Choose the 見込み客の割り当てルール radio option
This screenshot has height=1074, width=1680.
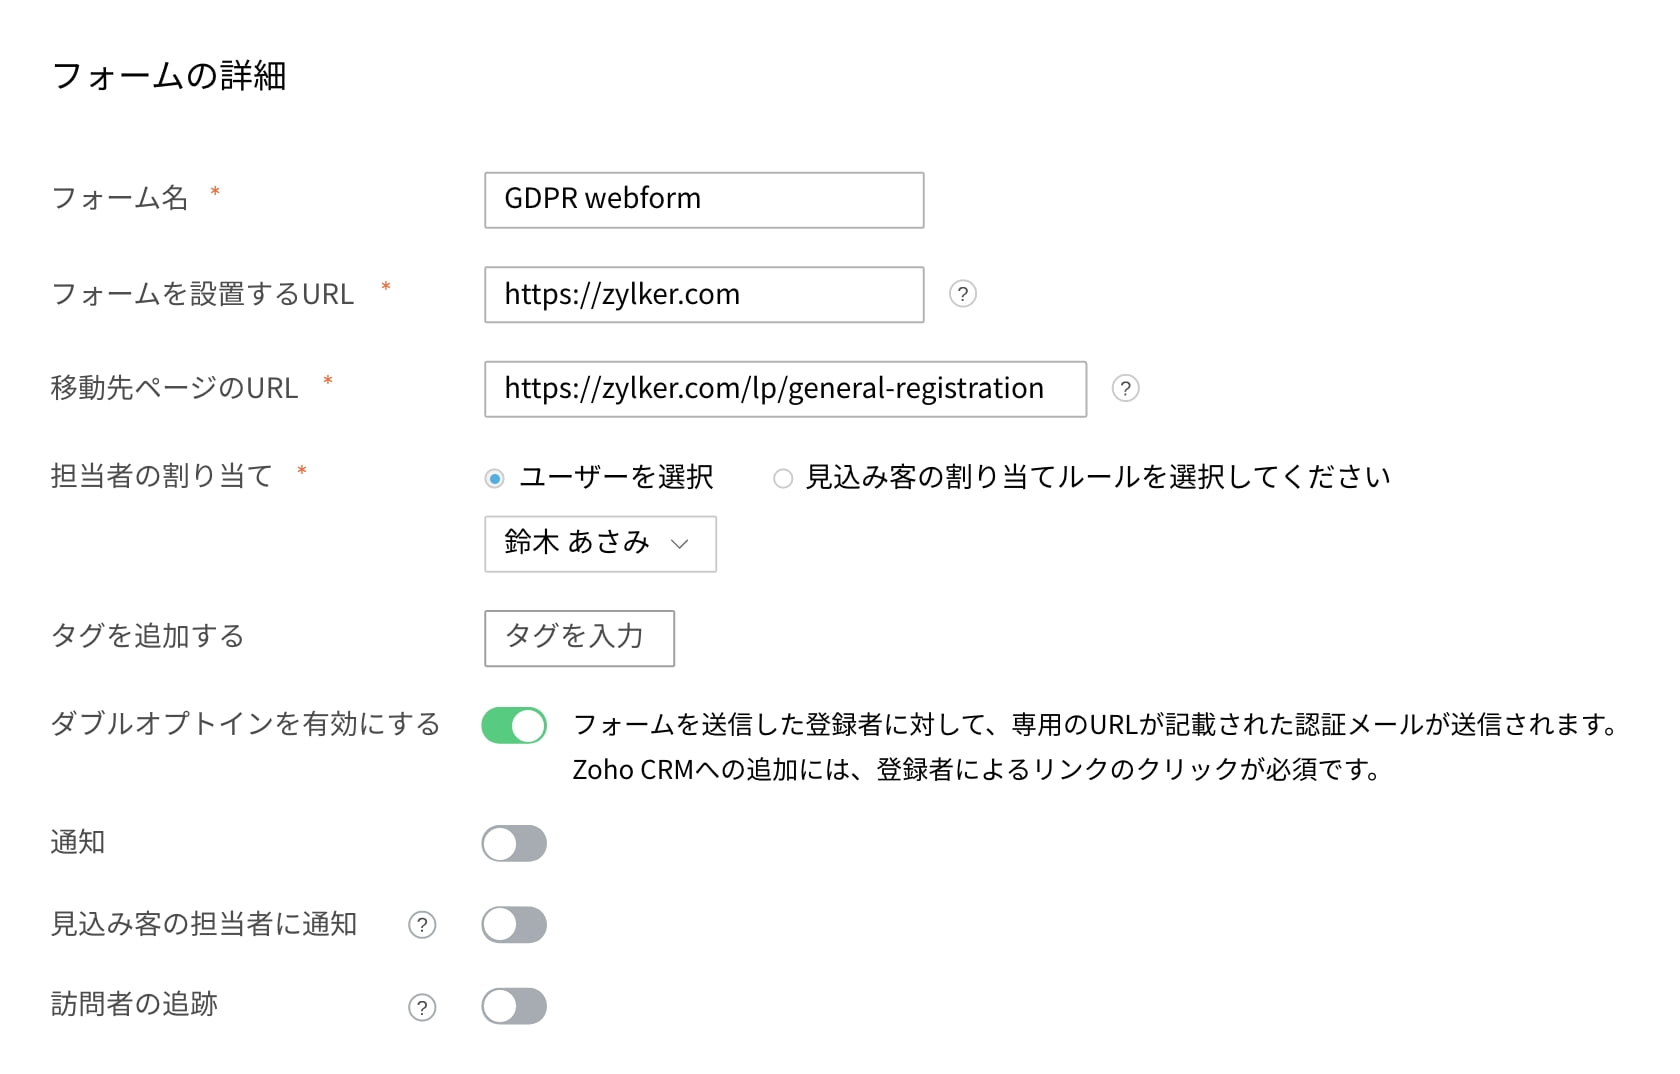coord(783,478)
